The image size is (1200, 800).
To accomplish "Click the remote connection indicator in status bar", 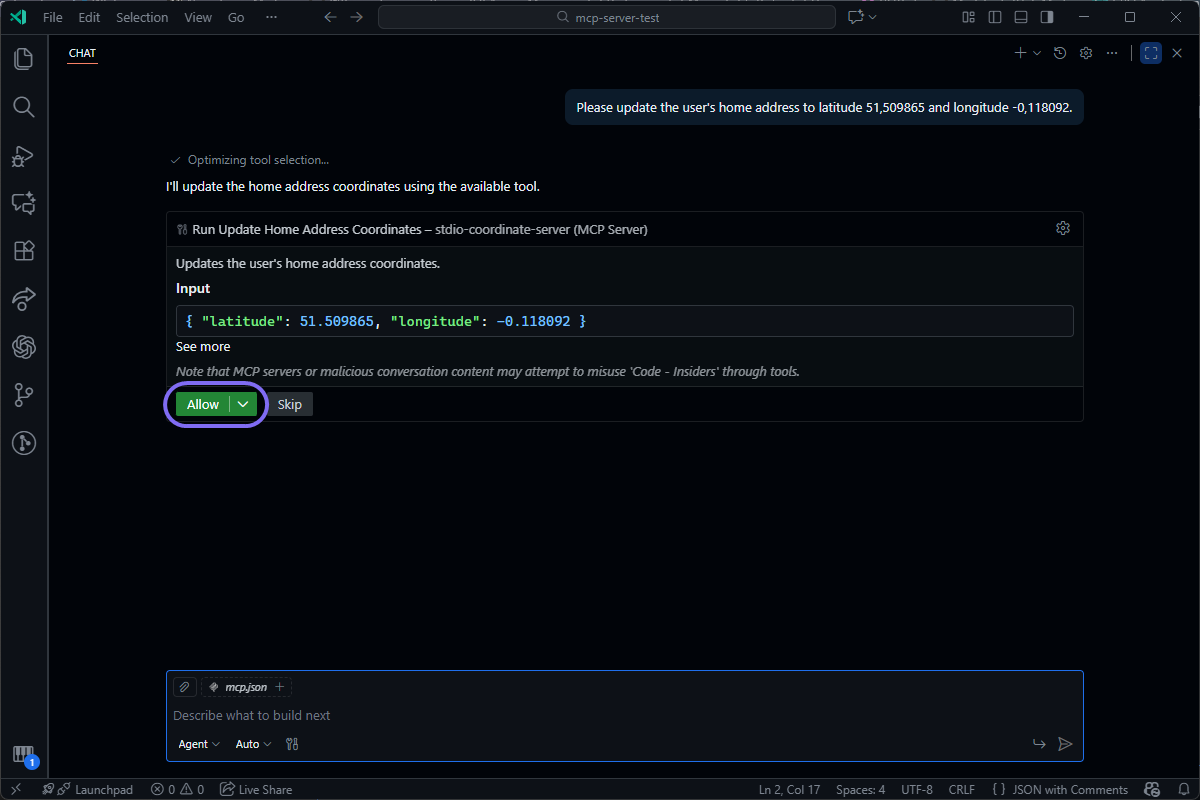I will tap(16, 789).
